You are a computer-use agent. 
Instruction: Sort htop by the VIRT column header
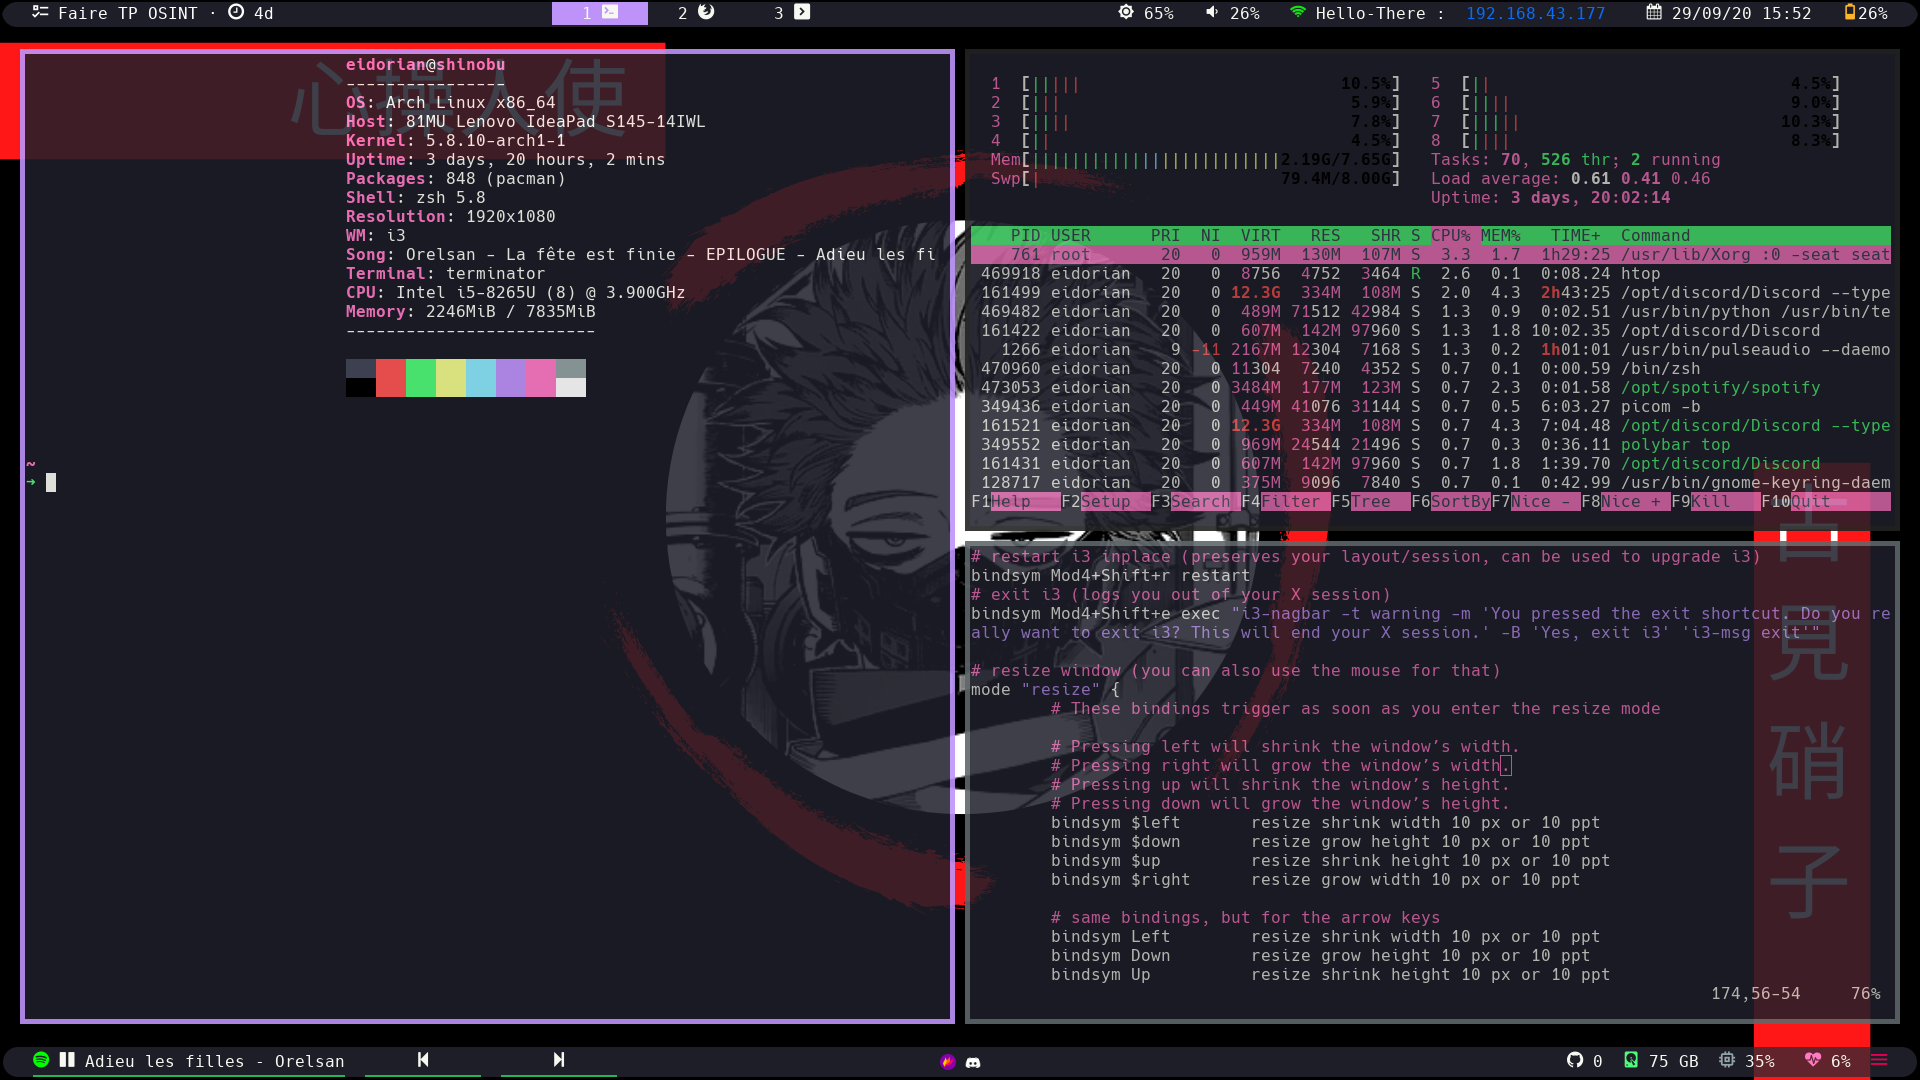point(1260,236)
